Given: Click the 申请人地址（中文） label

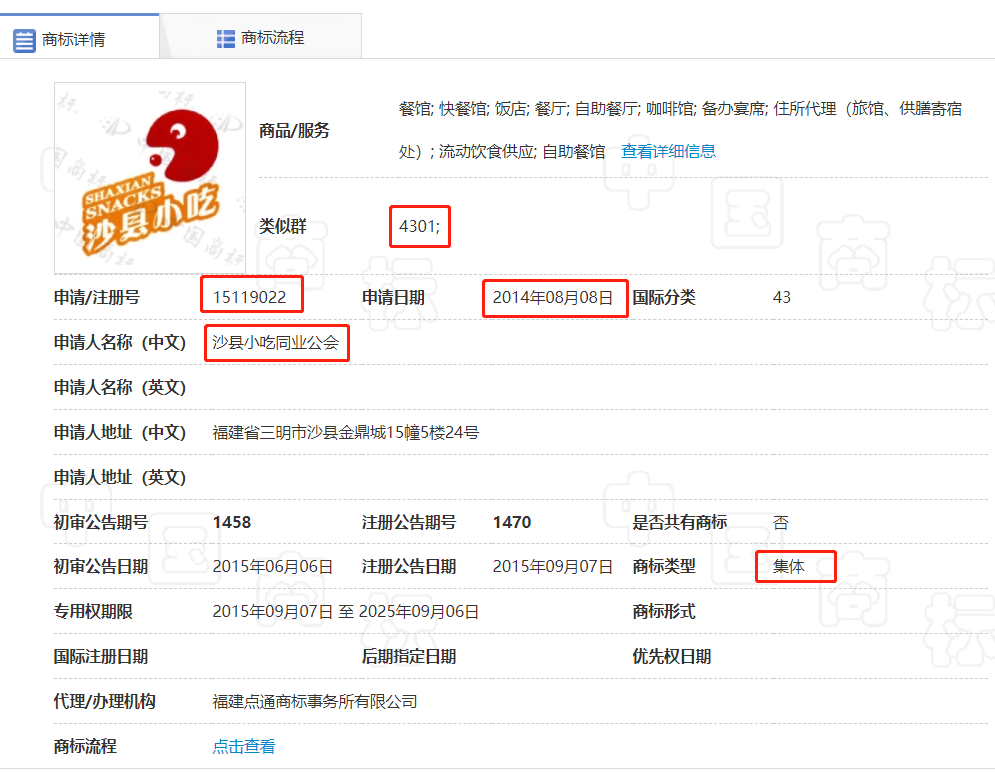Looking at the screenshot, I should [119, 433].
